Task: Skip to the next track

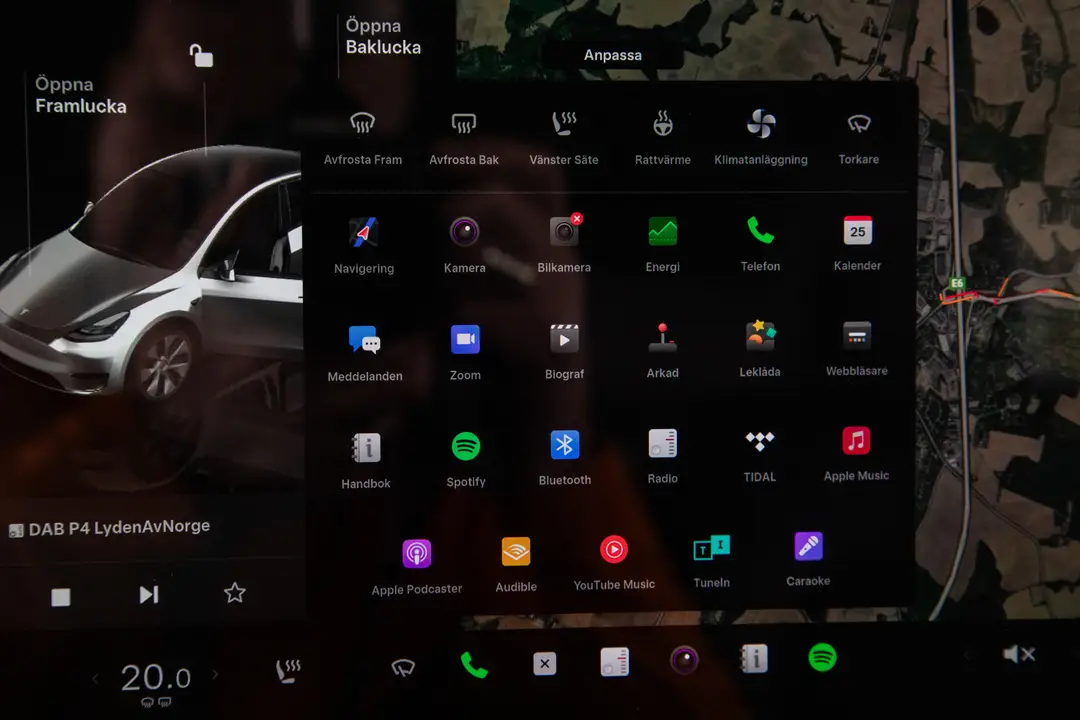Action: pyautogui.click(x=148, y=593)
